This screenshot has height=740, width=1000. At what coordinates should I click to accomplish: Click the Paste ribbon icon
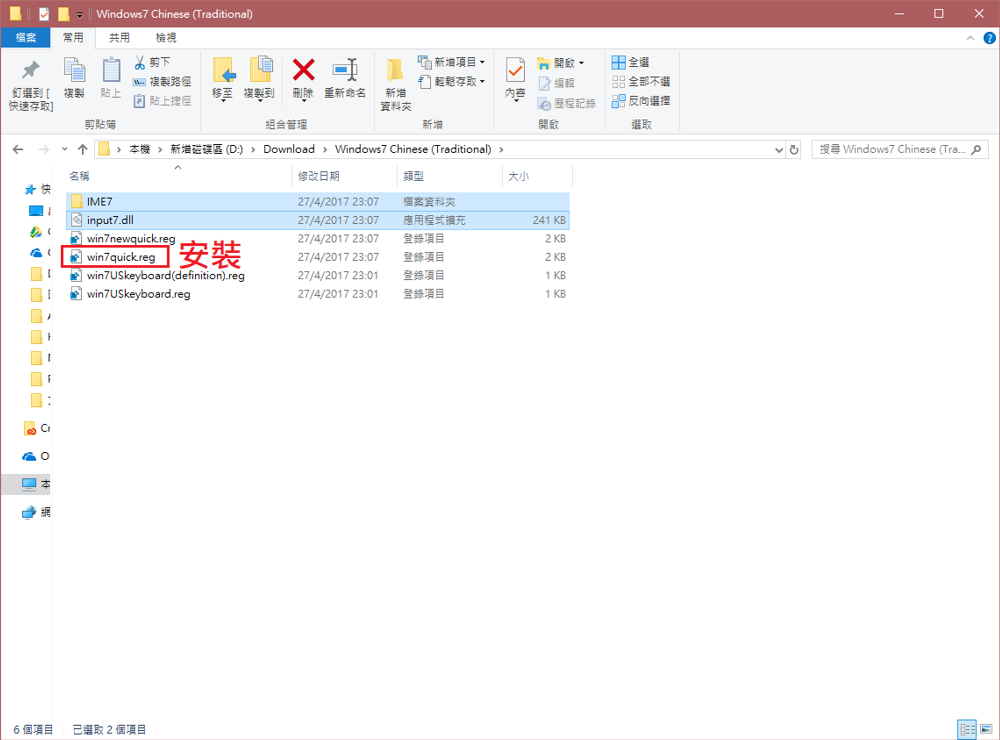tap(111, 70)
